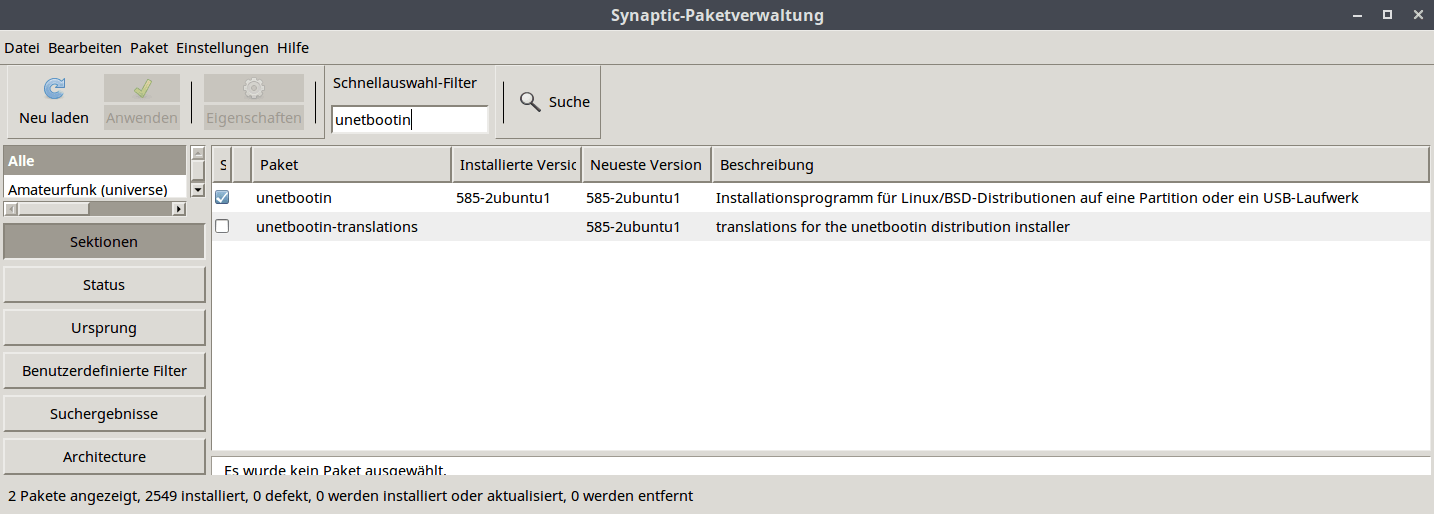1434x514 pixels.
Task: Click the horizontal scrollbar left arrow
Action: 11,209
